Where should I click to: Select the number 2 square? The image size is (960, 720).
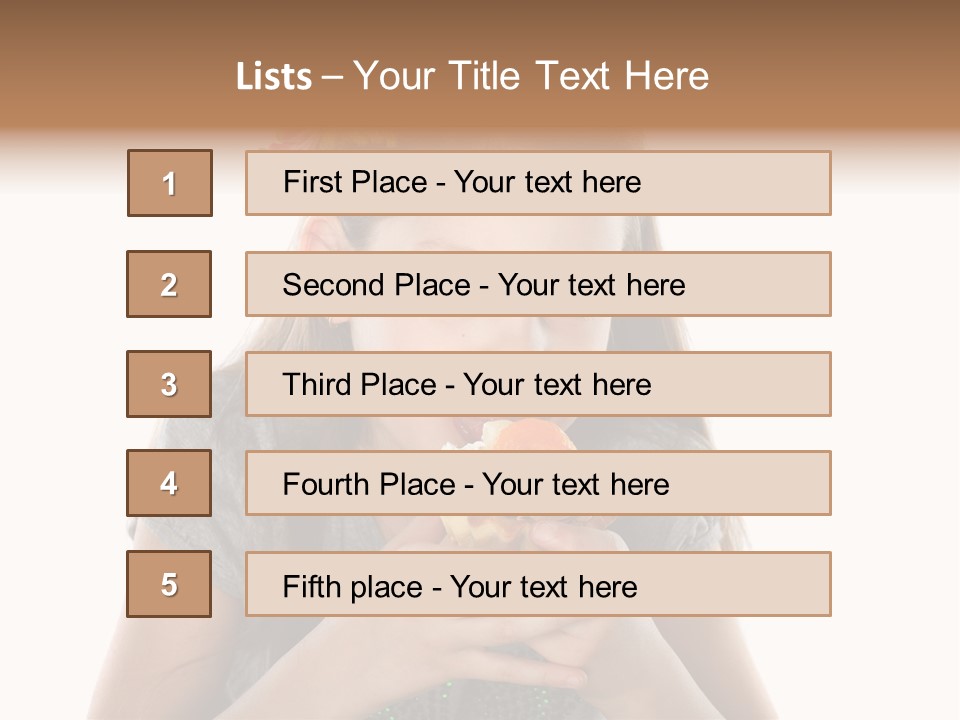point(169,284)
